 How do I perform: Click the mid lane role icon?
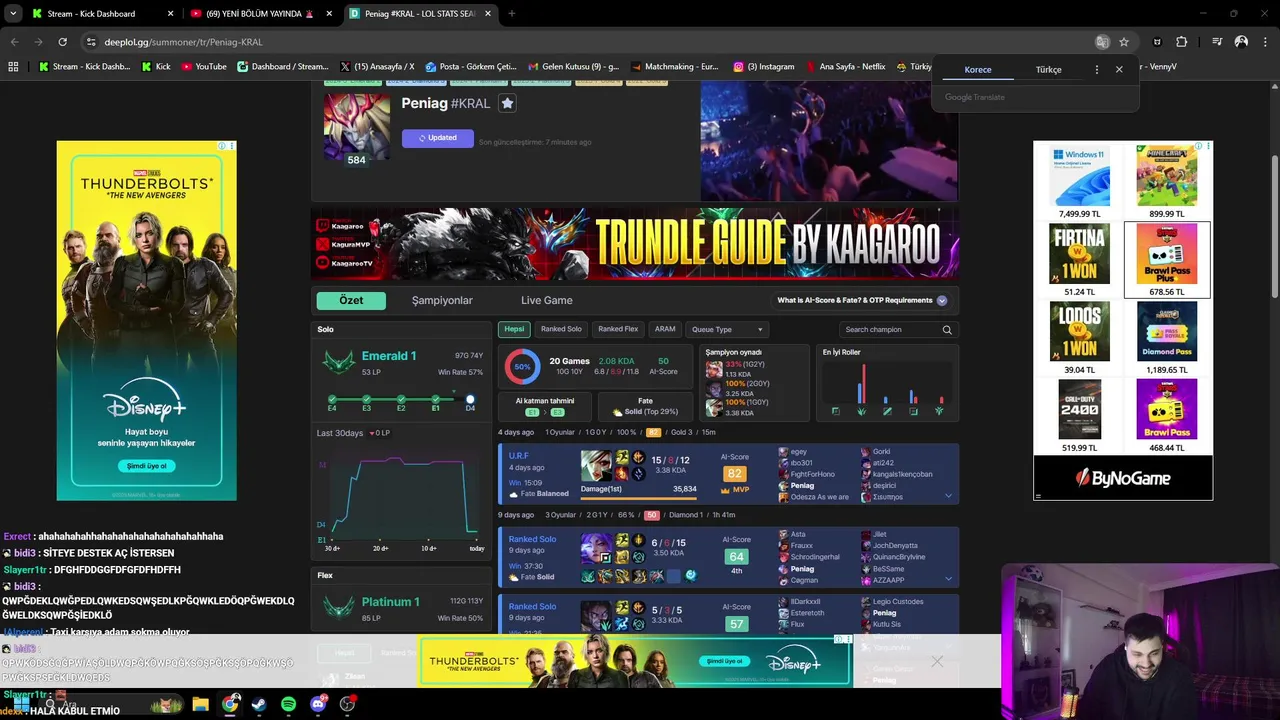[887, 411]
